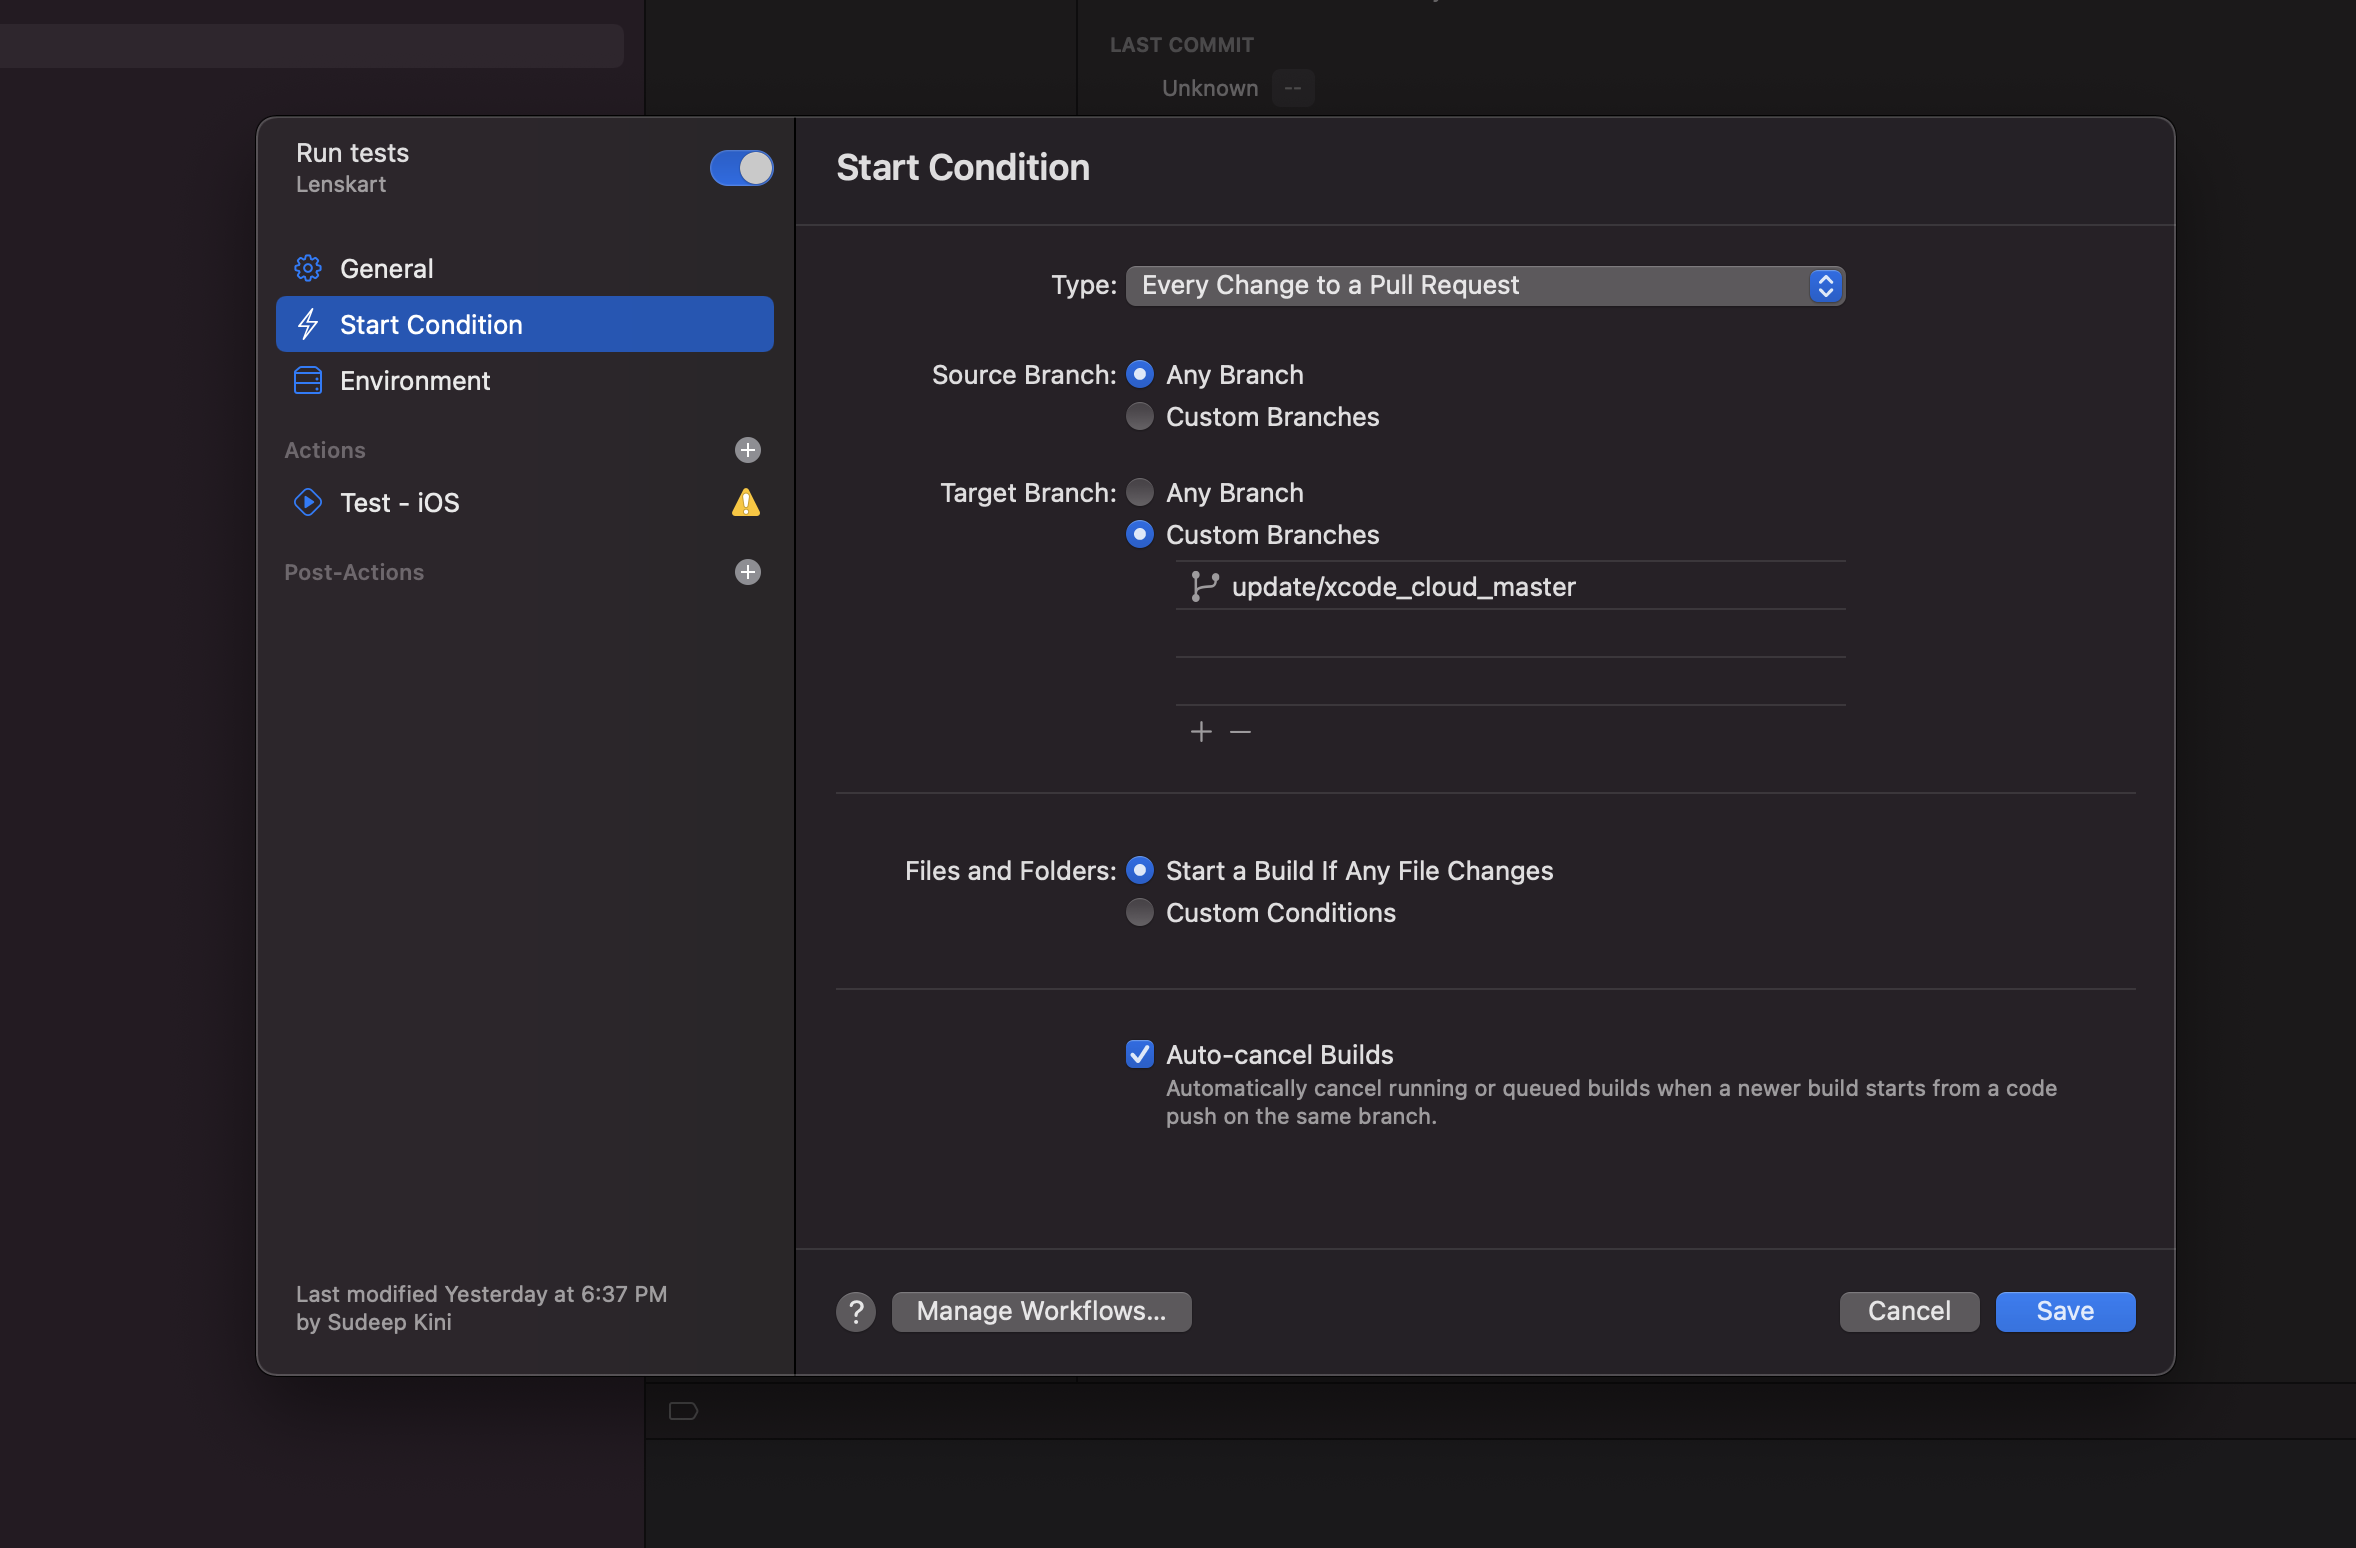Remove selected branch with minus button
Screen dimensions: 2356x1548
1240,732
